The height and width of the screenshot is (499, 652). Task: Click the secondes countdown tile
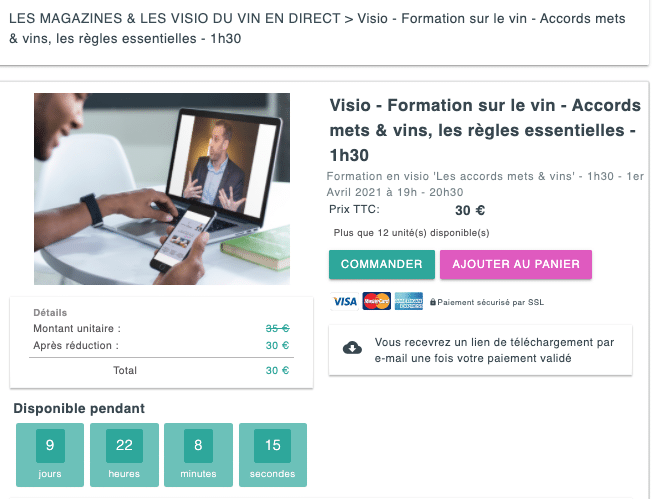273,455
